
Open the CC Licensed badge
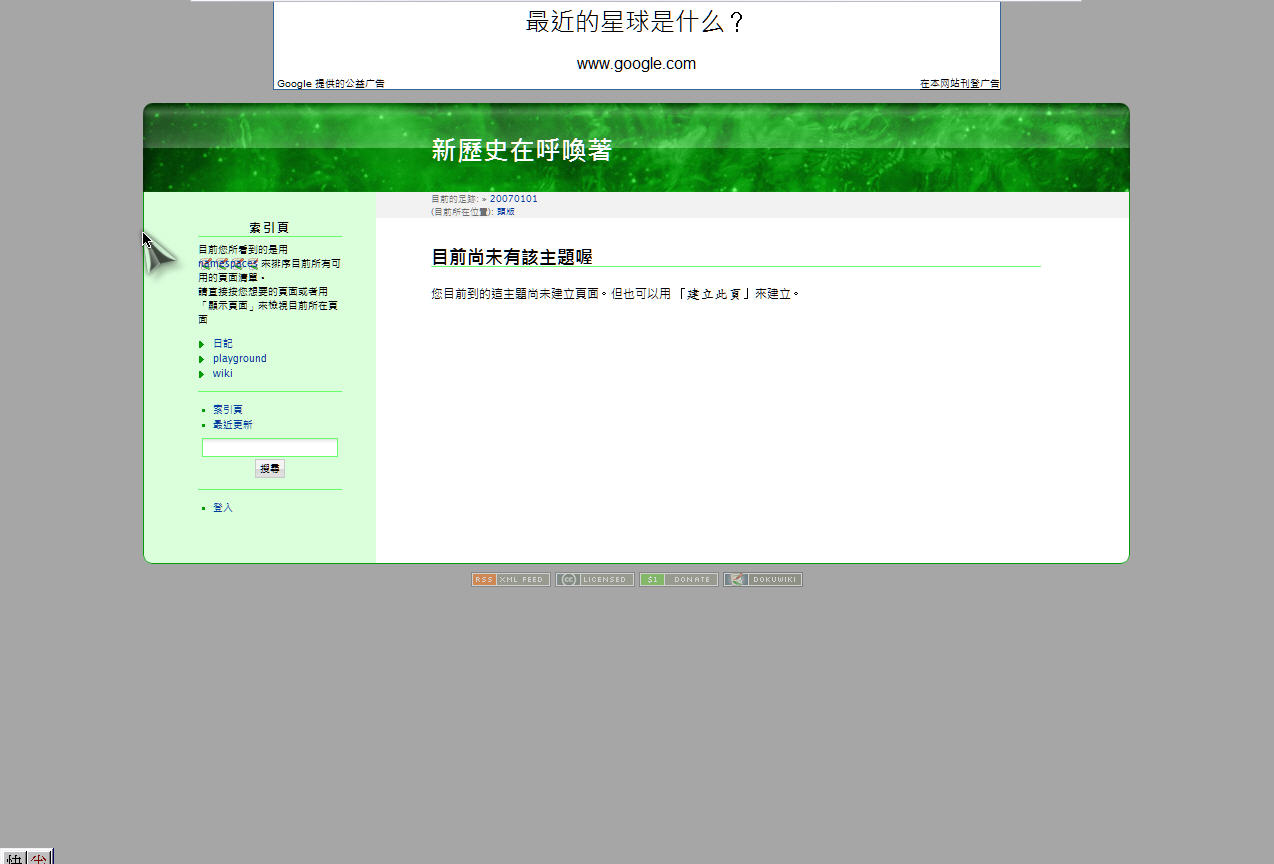click(x=594, y=580)
